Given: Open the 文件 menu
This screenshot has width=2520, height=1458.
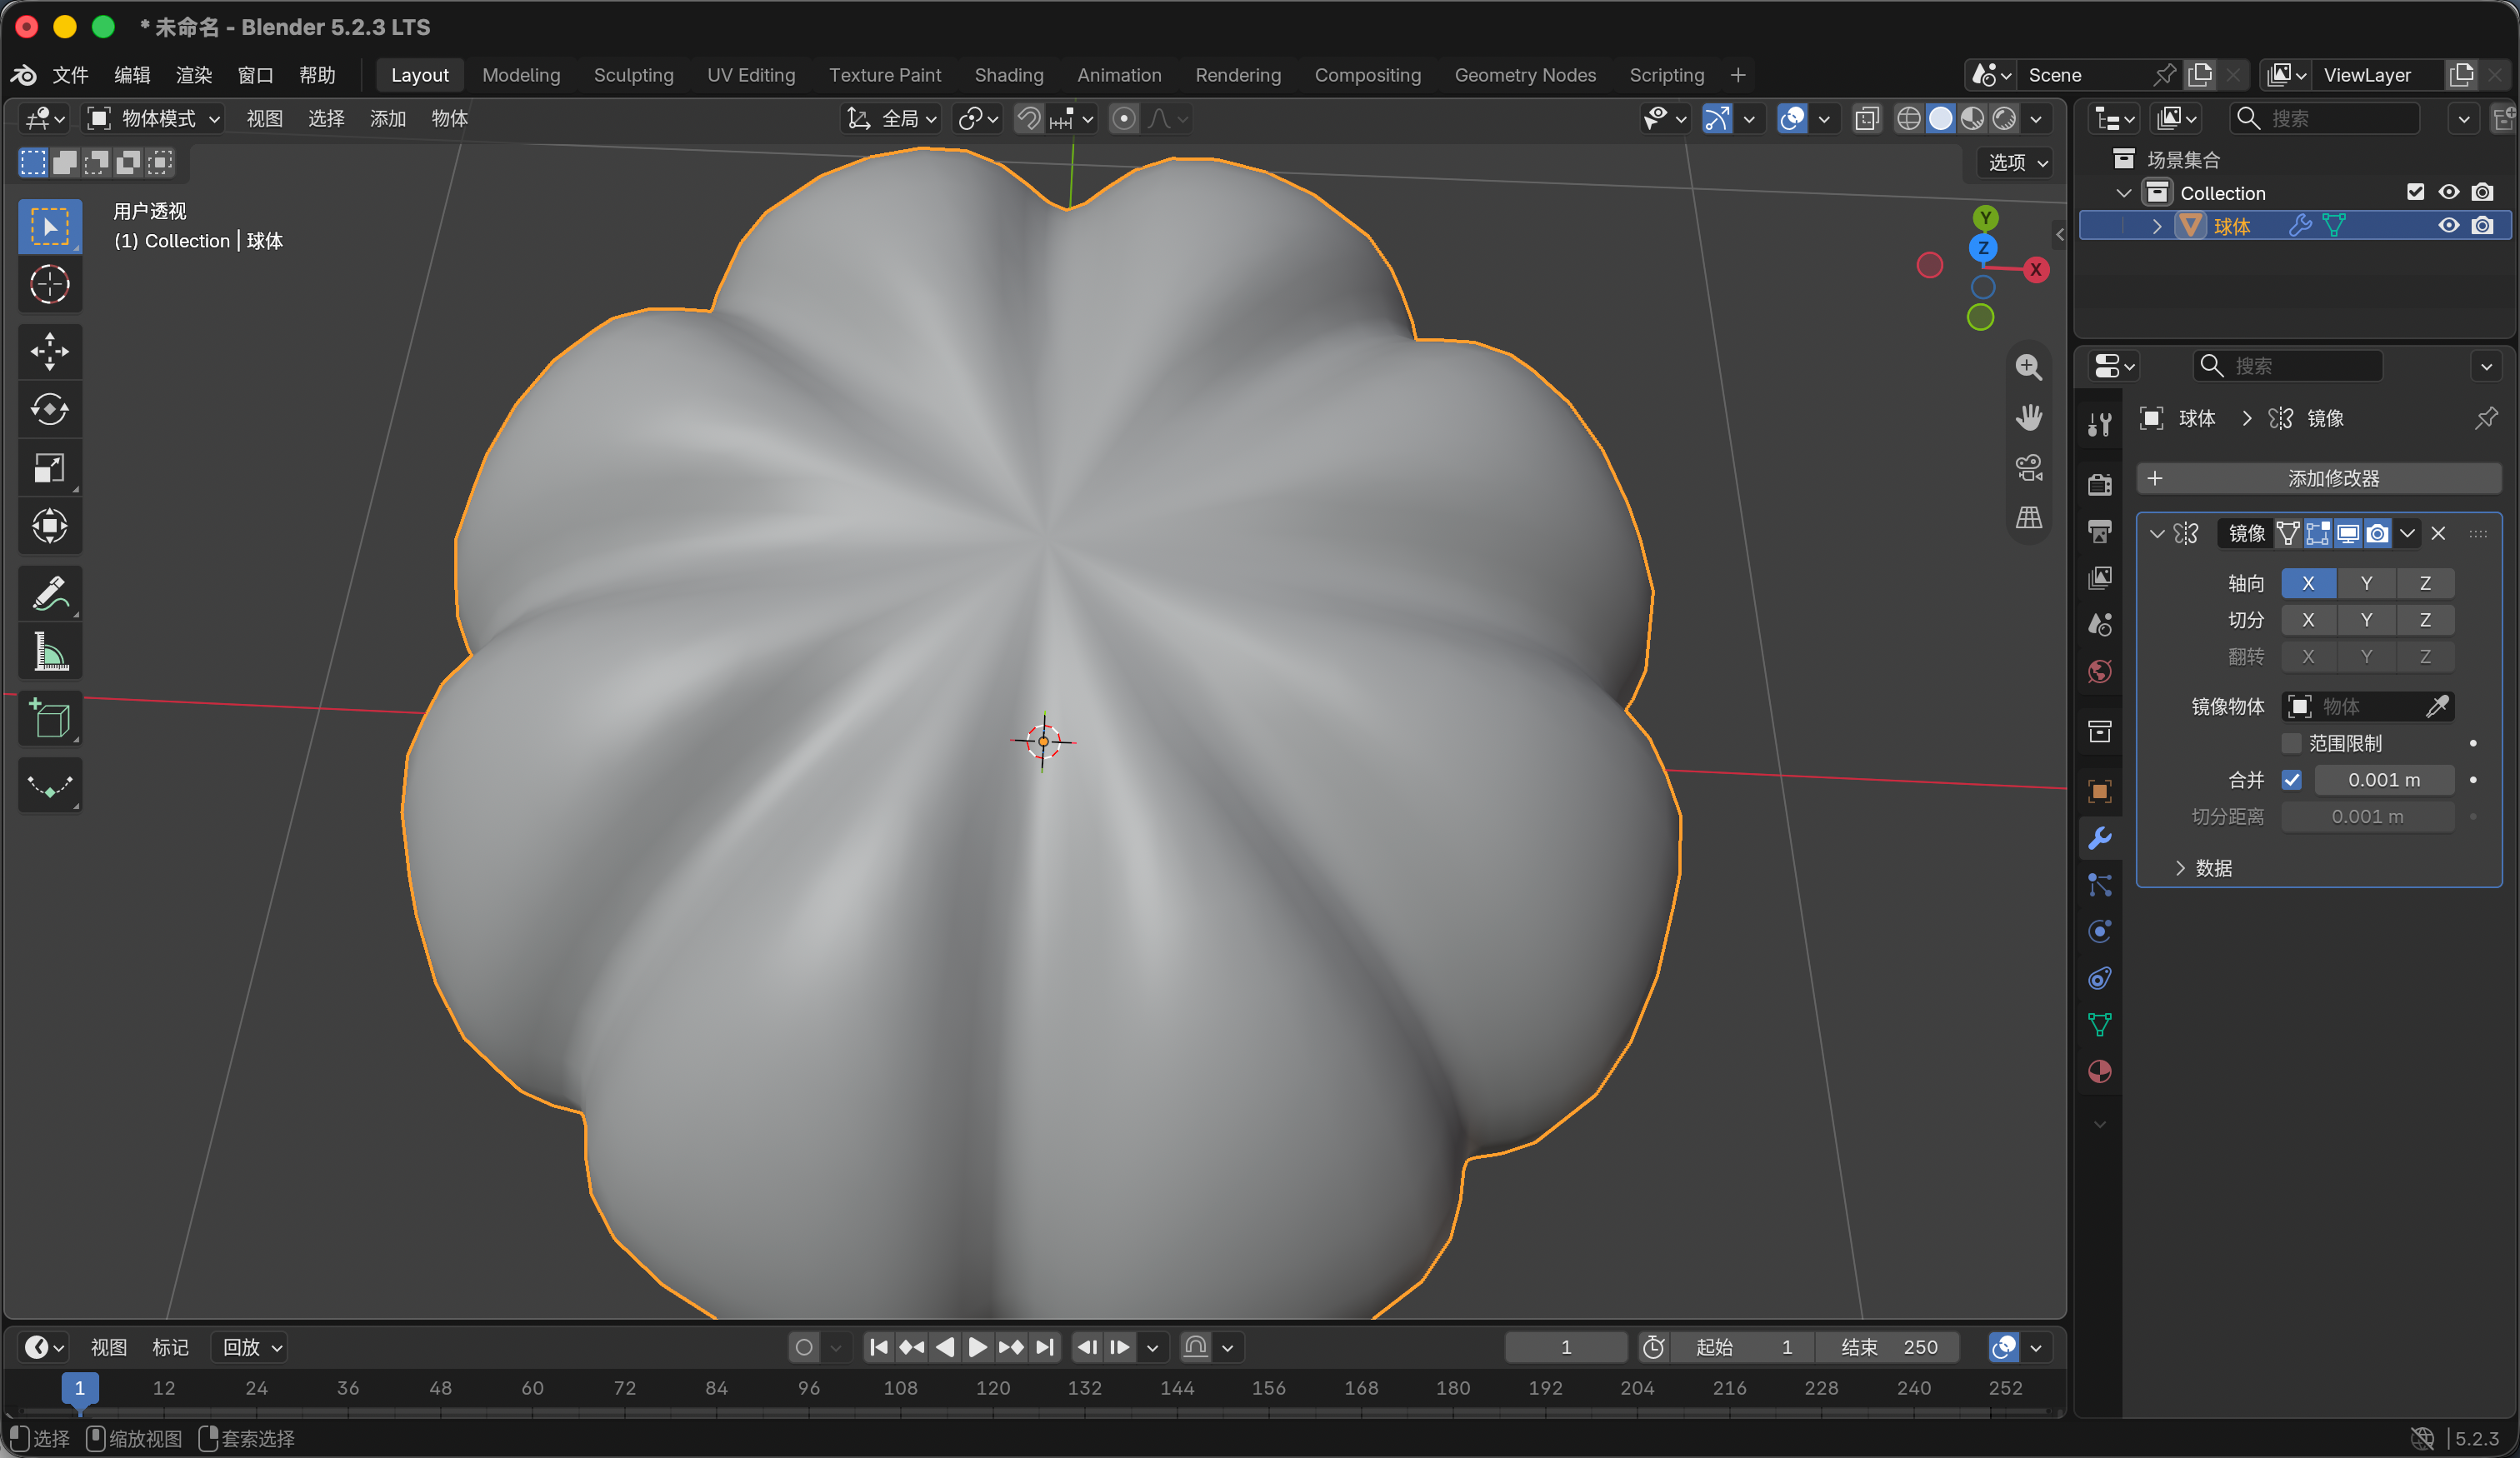Looking at the screenshot, I should (x=70, y=75).
